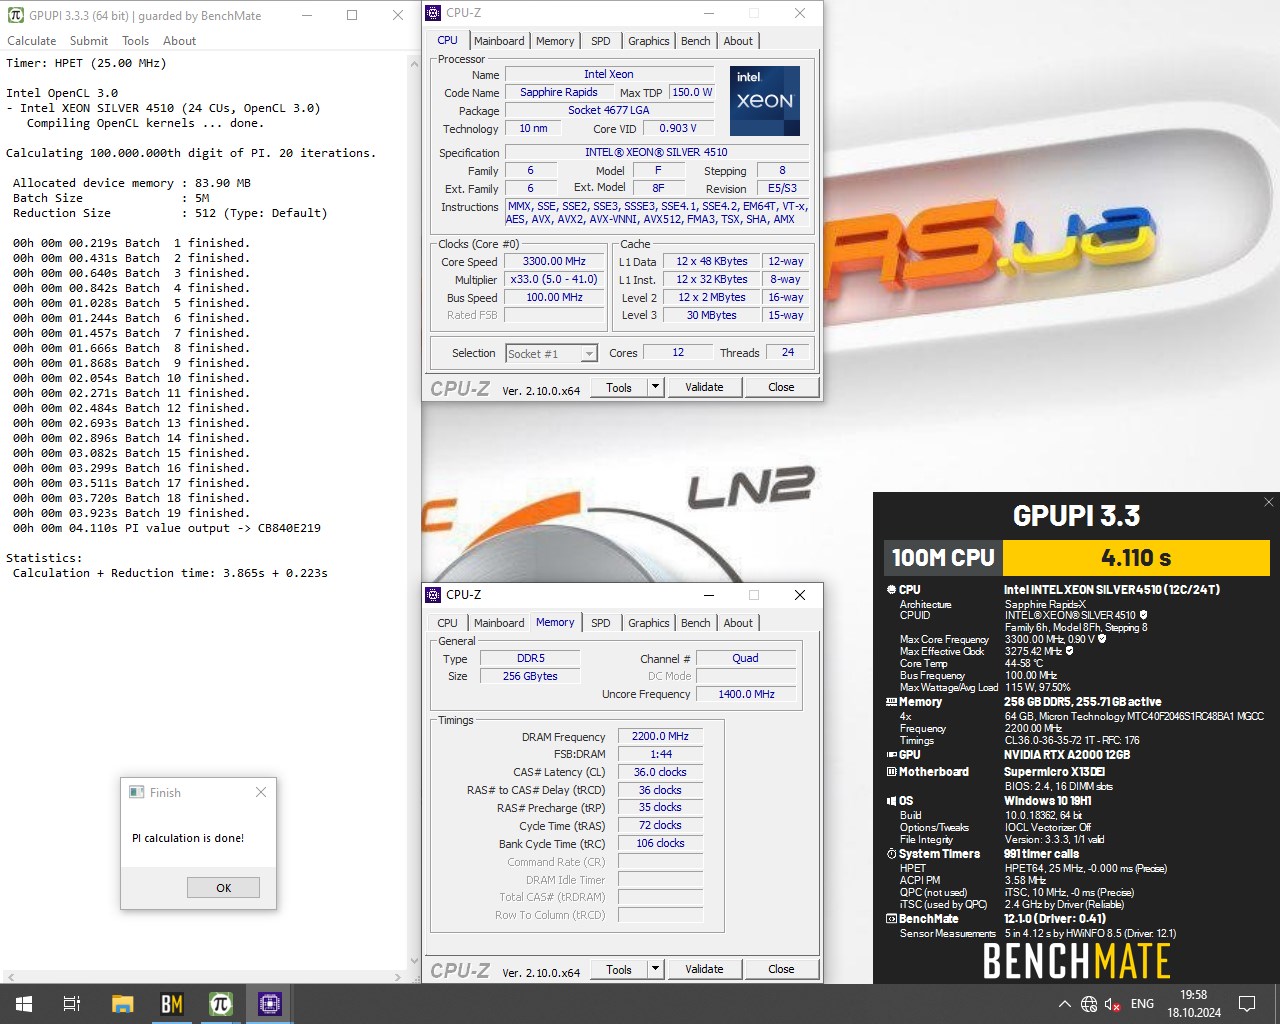Viewport: 1280px width, 1024px height.
Task: Click the PI value output line
Action: pyautogui.click(x=167, y=528)
